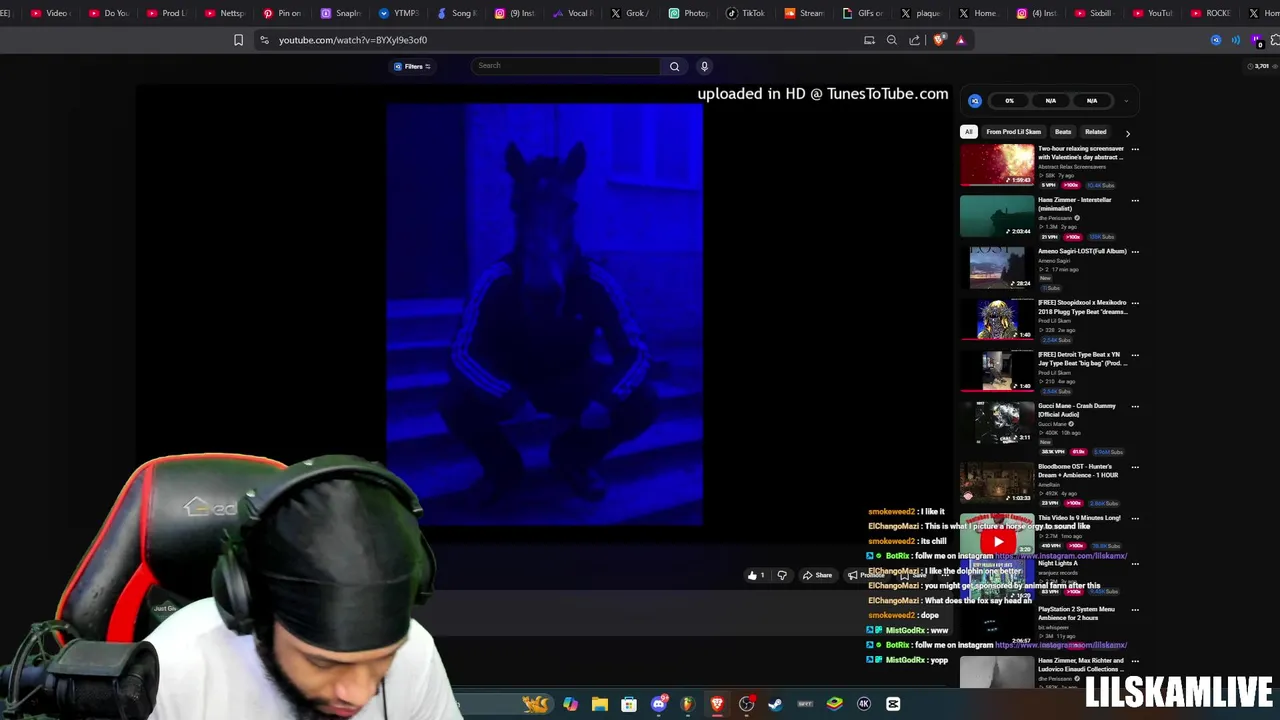Screen dimensions: 1280x720
Task: Click the 0% pill in vidIQ panel
Action: (x=1009, y=101)
